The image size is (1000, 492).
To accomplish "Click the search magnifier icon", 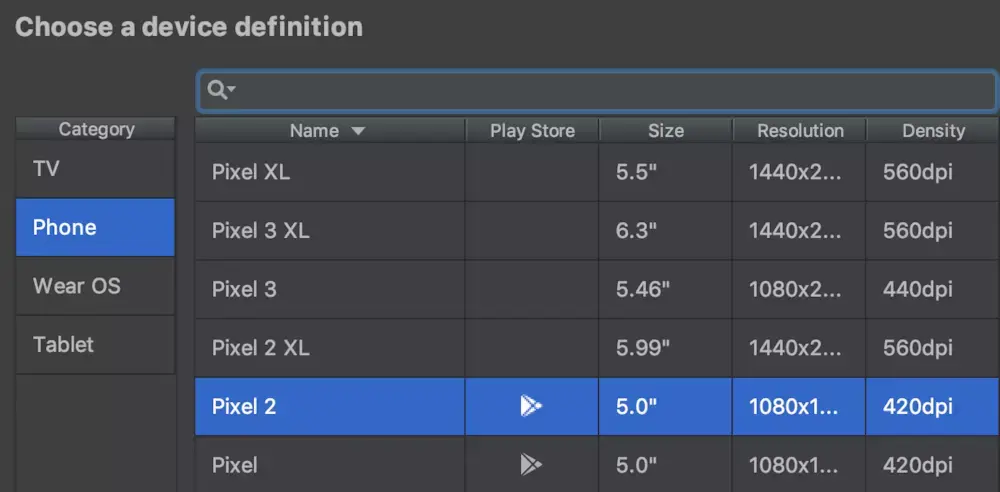I will point(217,91).
